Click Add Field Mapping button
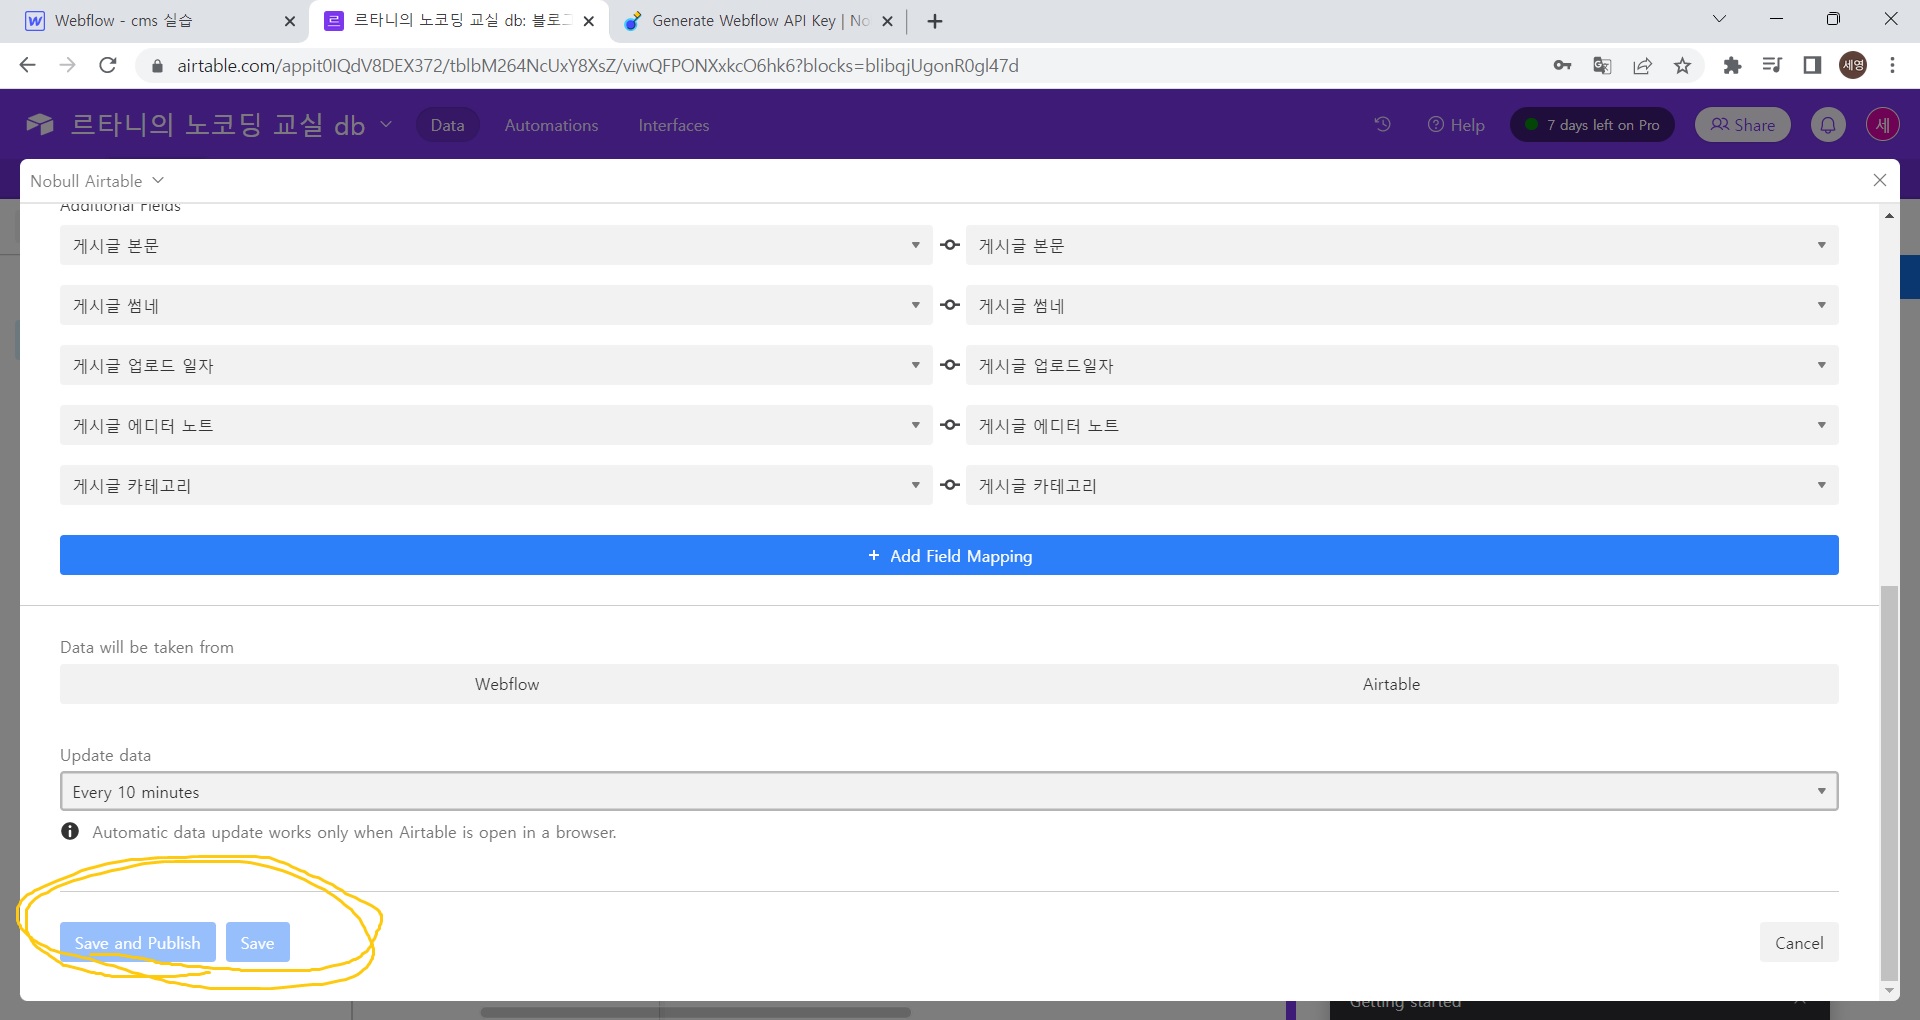The height and width of the screenshot is (1020, 1920). click(x=949, y=555)
